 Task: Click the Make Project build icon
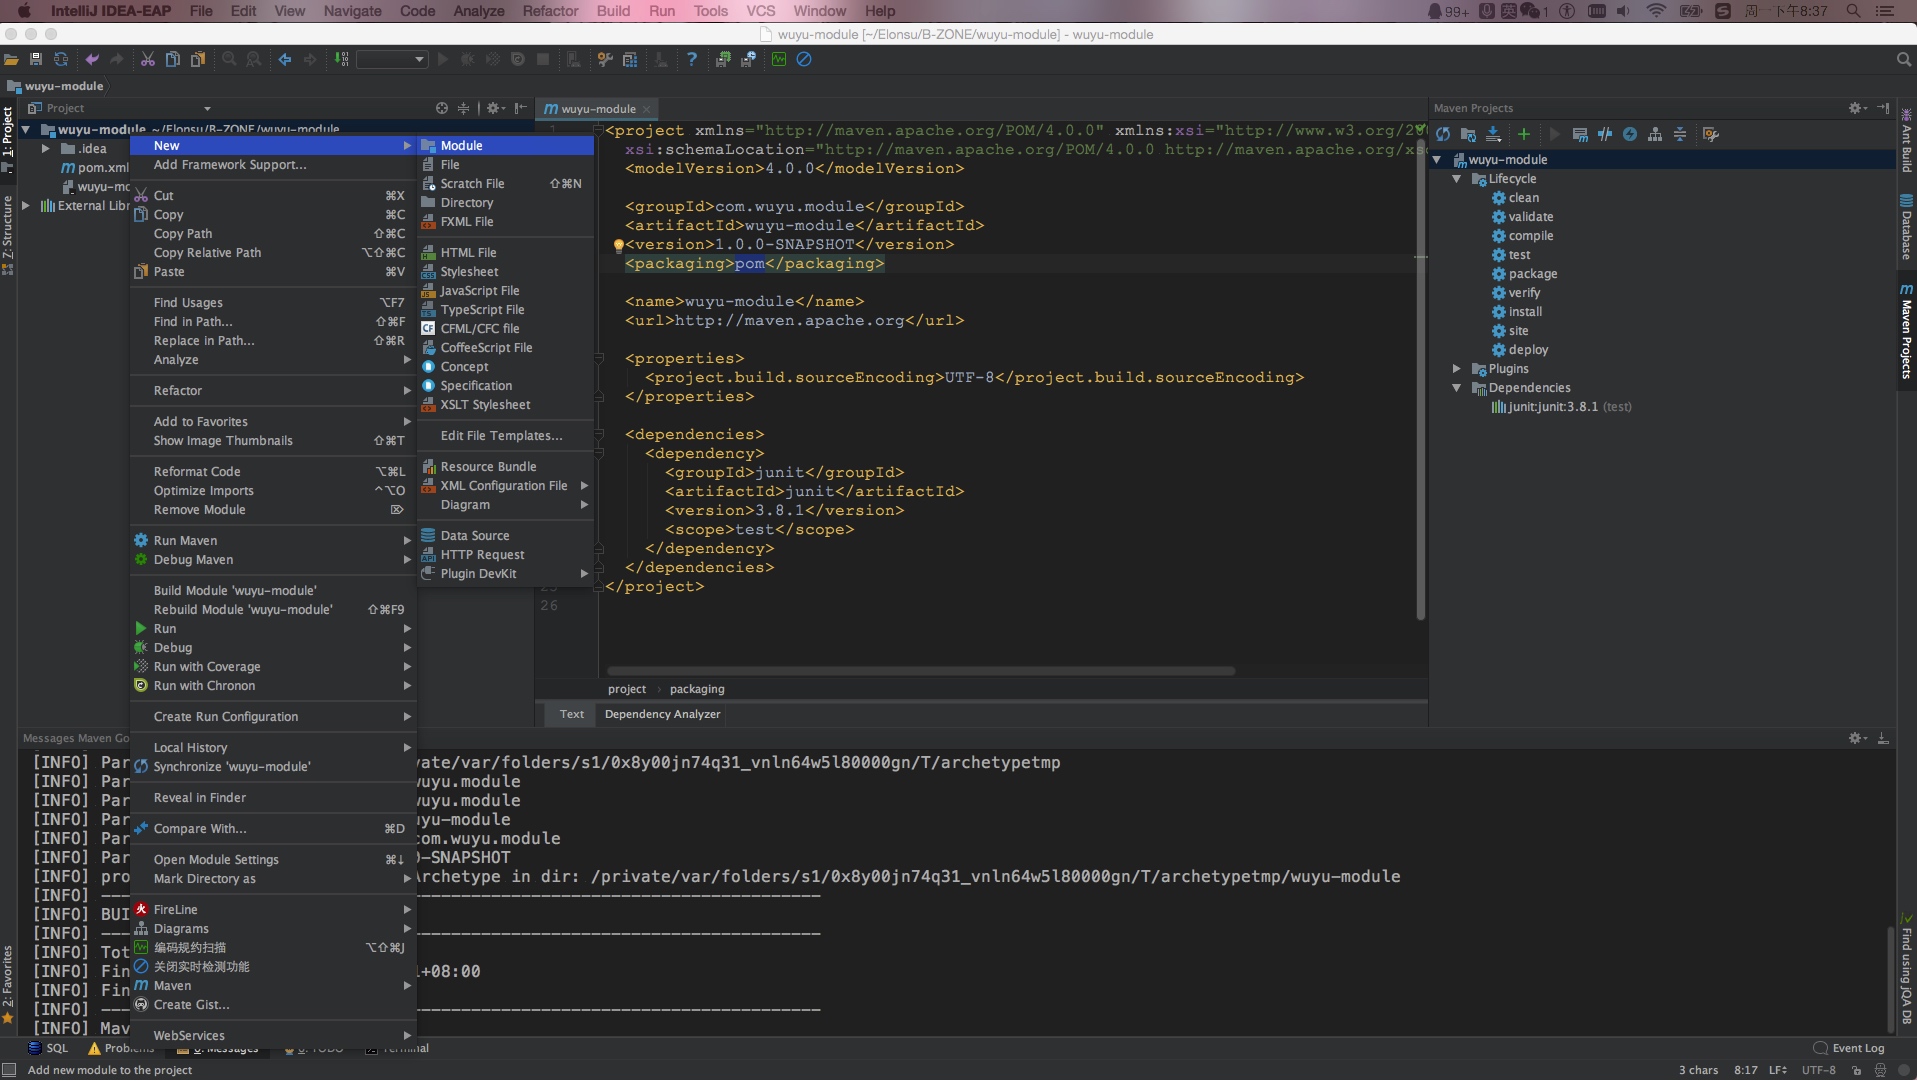[342, 60]
